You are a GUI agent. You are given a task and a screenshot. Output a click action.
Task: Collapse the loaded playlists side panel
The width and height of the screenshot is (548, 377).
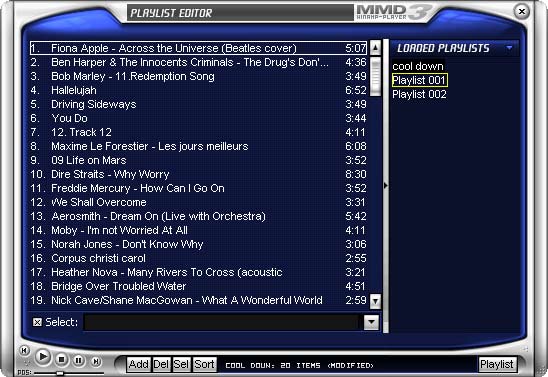pos(386,186)
